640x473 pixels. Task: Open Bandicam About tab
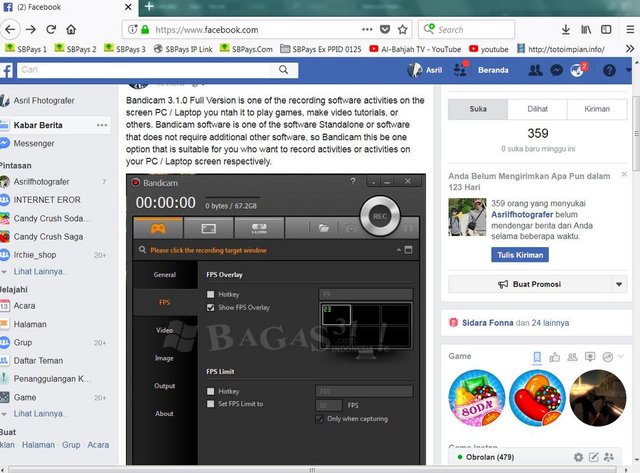point(165,413)
